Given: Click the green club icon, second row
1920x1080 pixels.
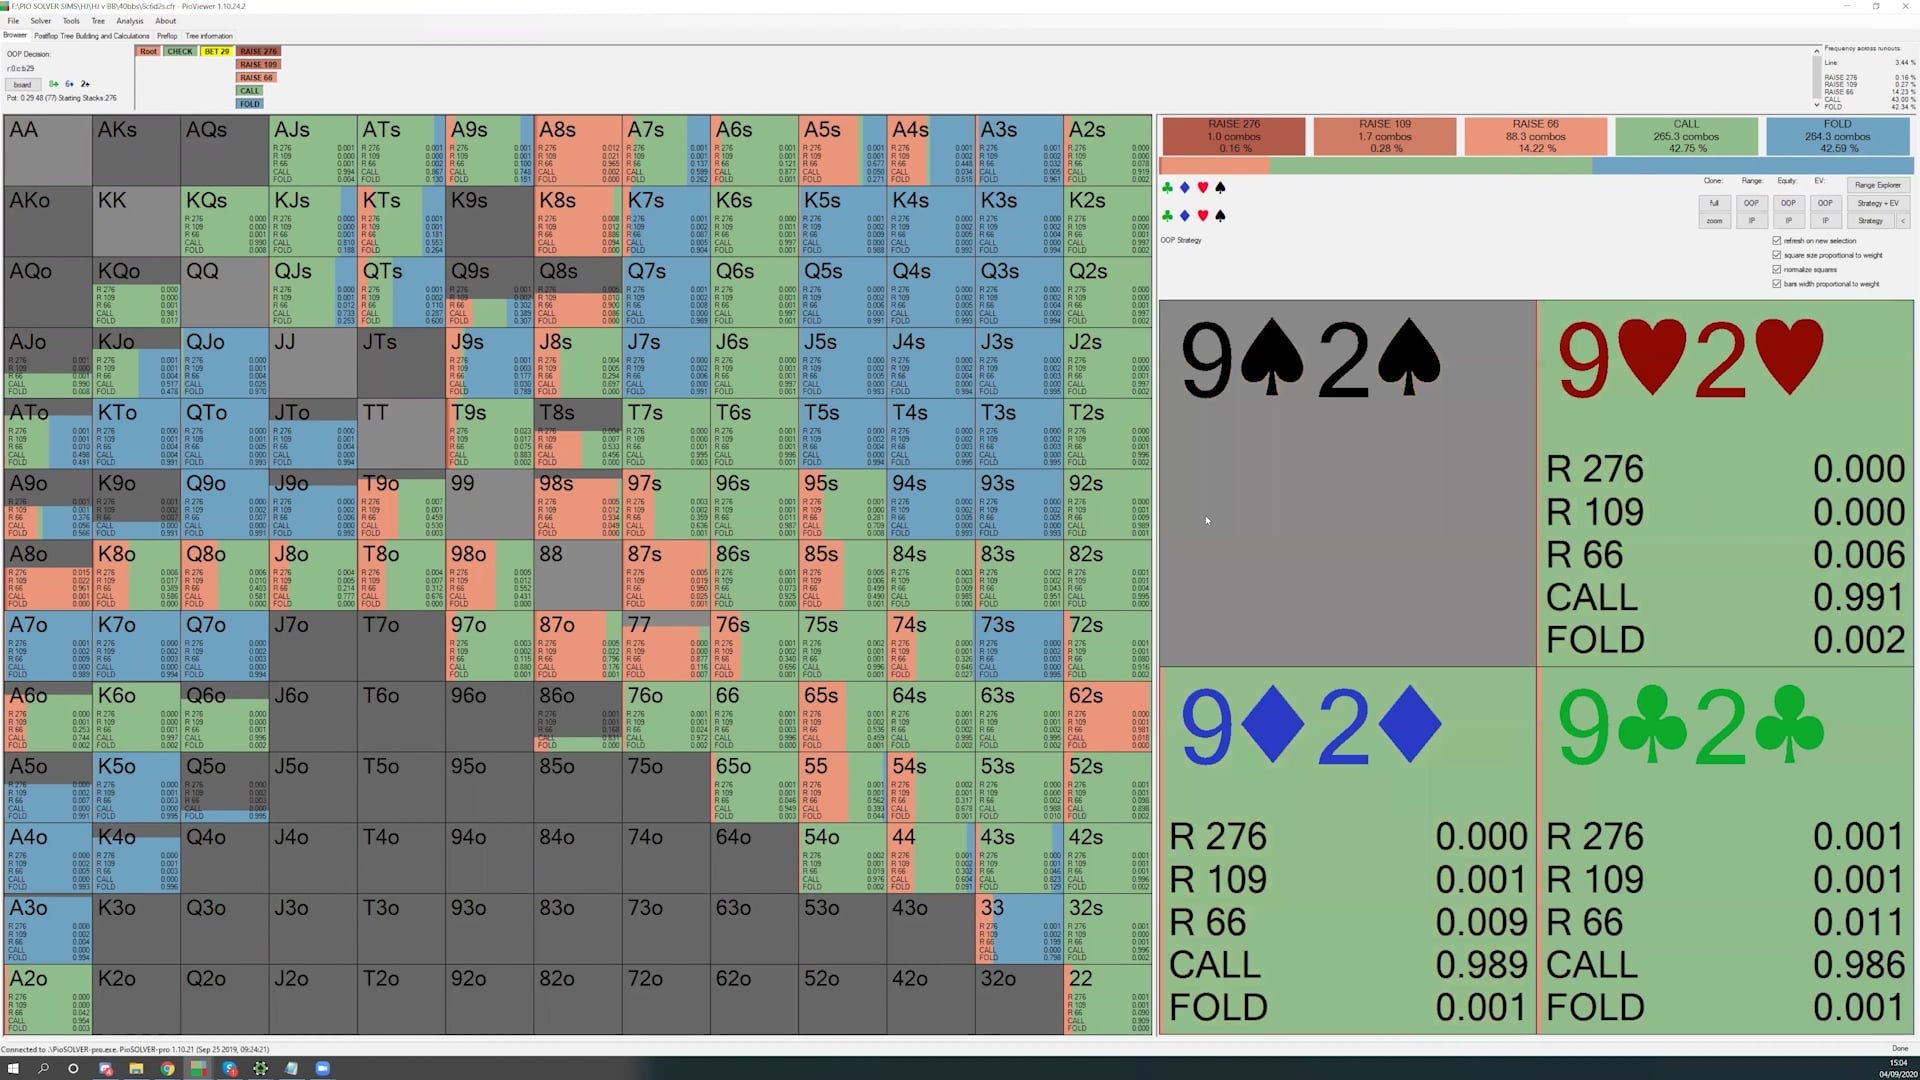Looking at the screenshot, I should click(1167, 216).
